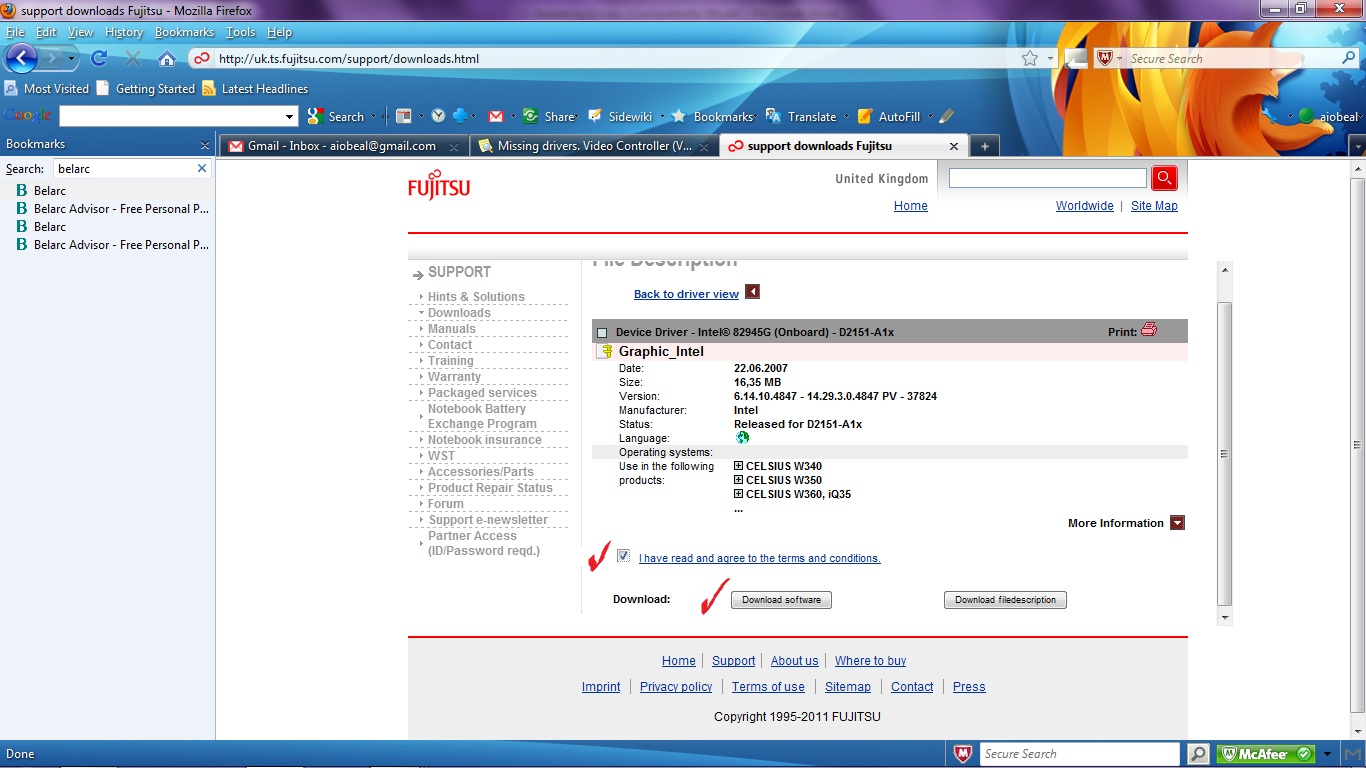1366x768 pixels.
Task: Open Worldwide link in header
Action: pos(1084,206)
